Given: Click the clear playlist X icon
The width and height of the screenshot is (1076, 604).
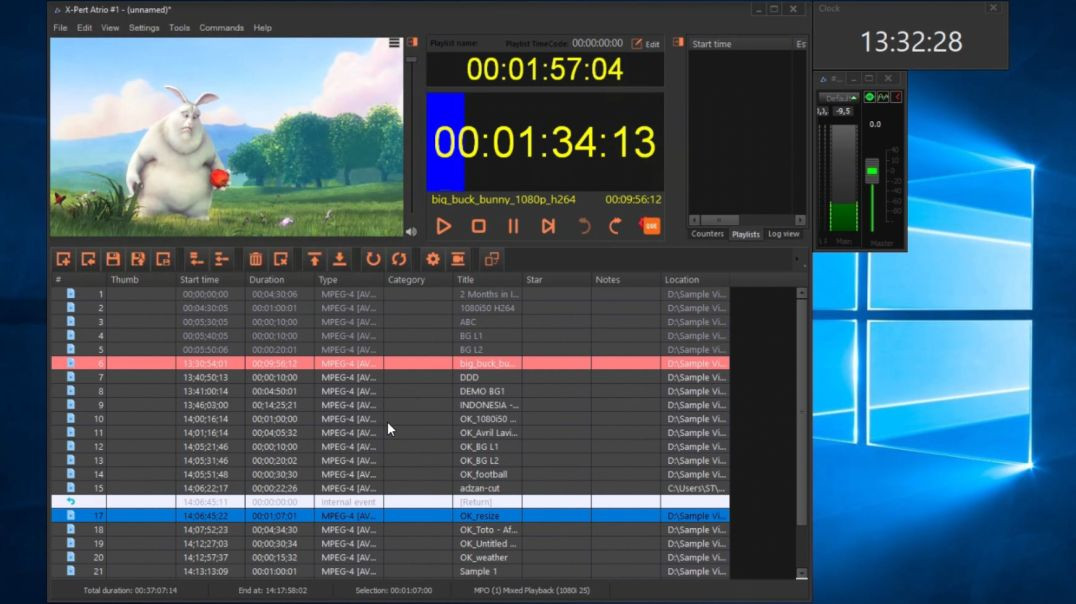Looking at the screenshot, I should point(281,259).
